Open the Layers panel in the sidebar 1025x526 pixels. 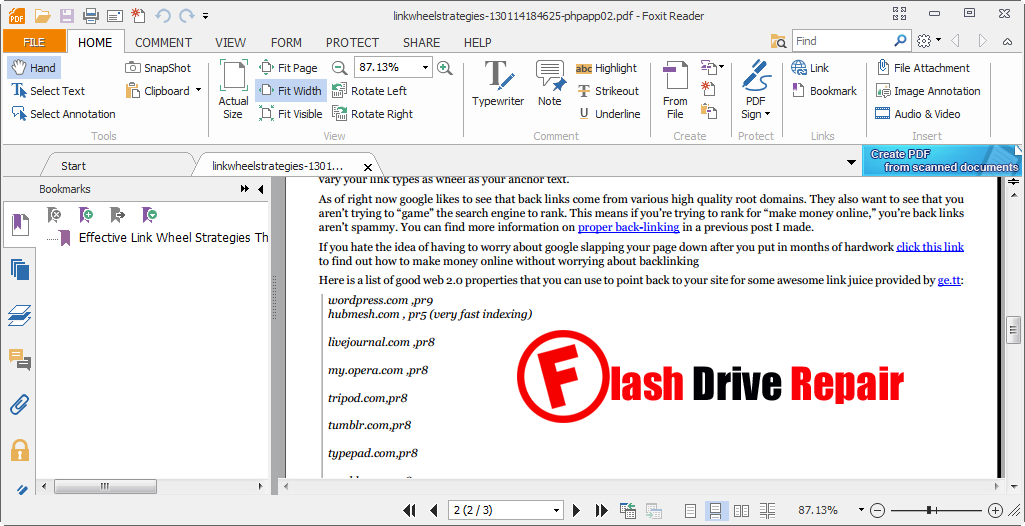point(20,316)
